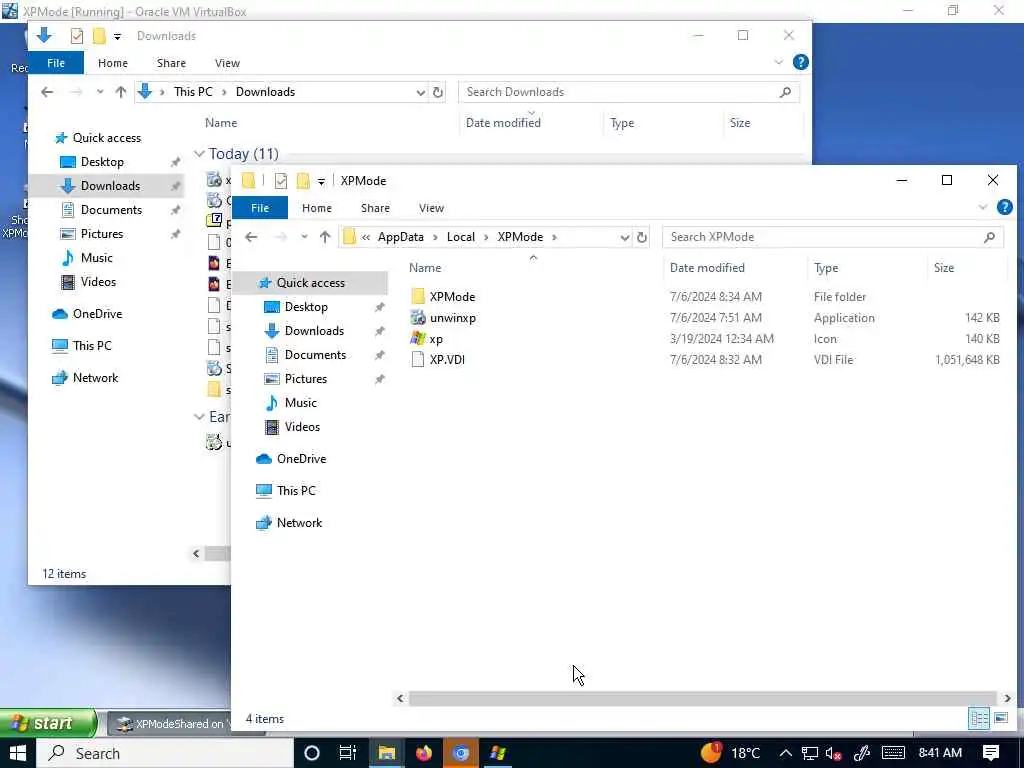1024x768 pixels.
Task: Open notification center on taskbar
Action: [x=991, y=753]
